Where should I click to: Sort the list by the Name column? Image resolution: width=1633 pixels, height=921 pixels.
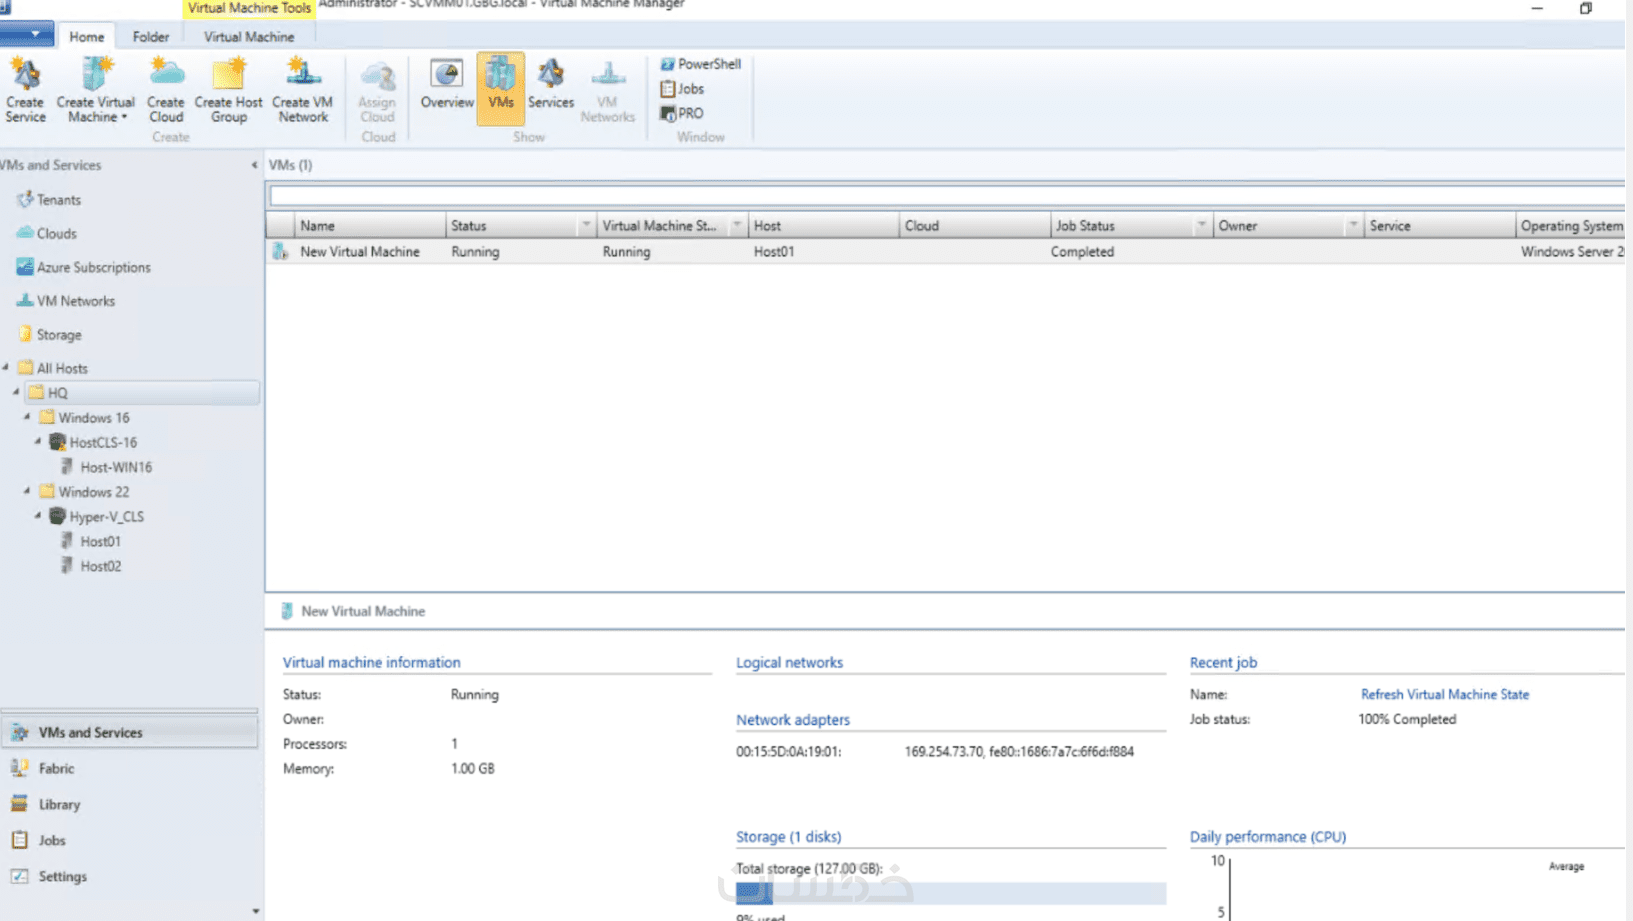370,226
